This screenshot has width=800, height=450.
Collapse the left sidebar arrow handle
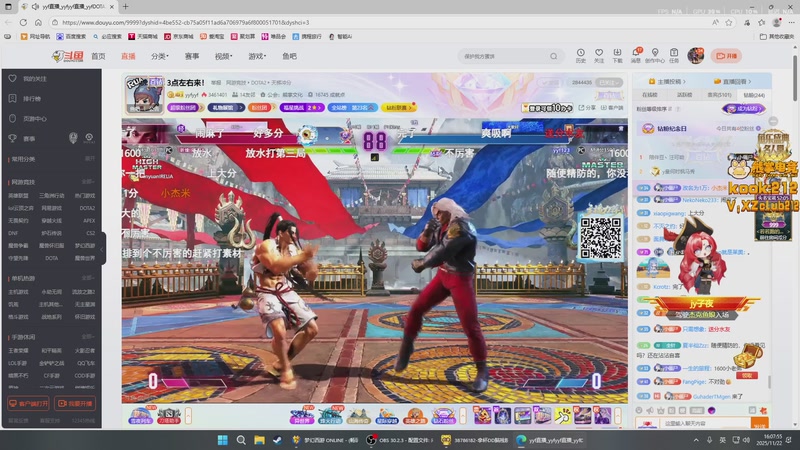coord(103,249)
